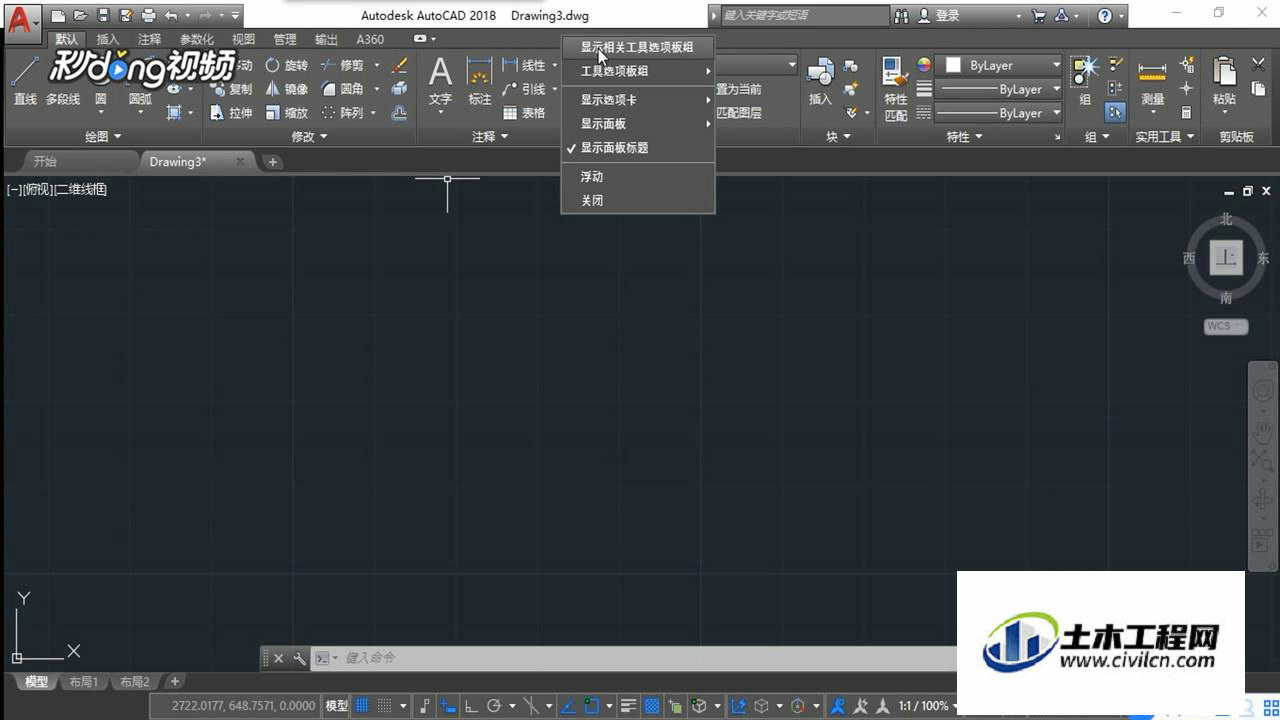Insert a Table (表格)
The image size is (1280, 720).
[x=524, y=113]
